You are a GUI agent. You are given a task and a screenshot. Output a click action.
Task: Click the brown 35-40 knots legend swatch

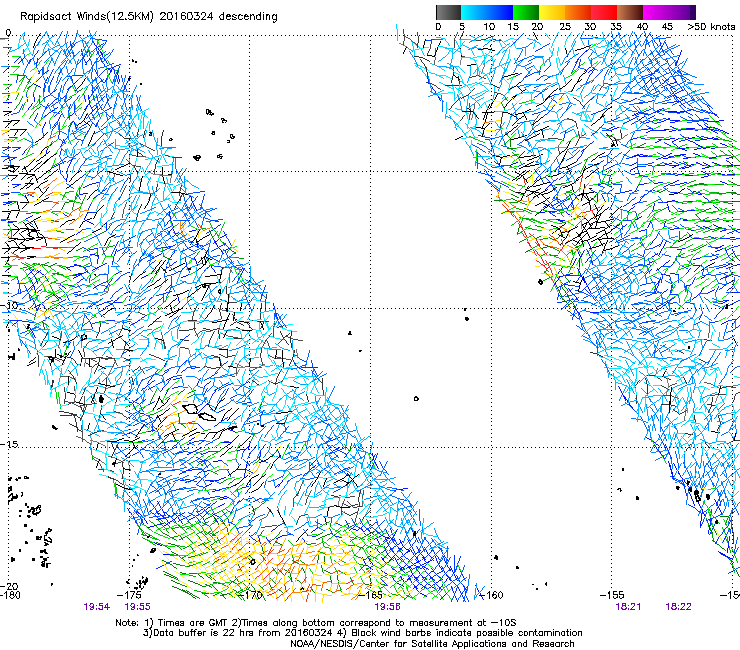pos(630,12)
